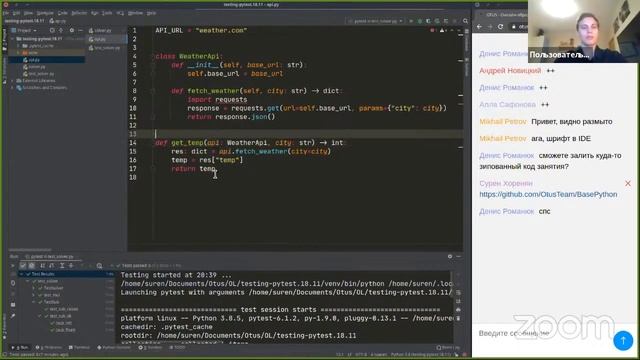
Task: Toggle Show Passed tests filter
Action: click(x=23, y=266)
